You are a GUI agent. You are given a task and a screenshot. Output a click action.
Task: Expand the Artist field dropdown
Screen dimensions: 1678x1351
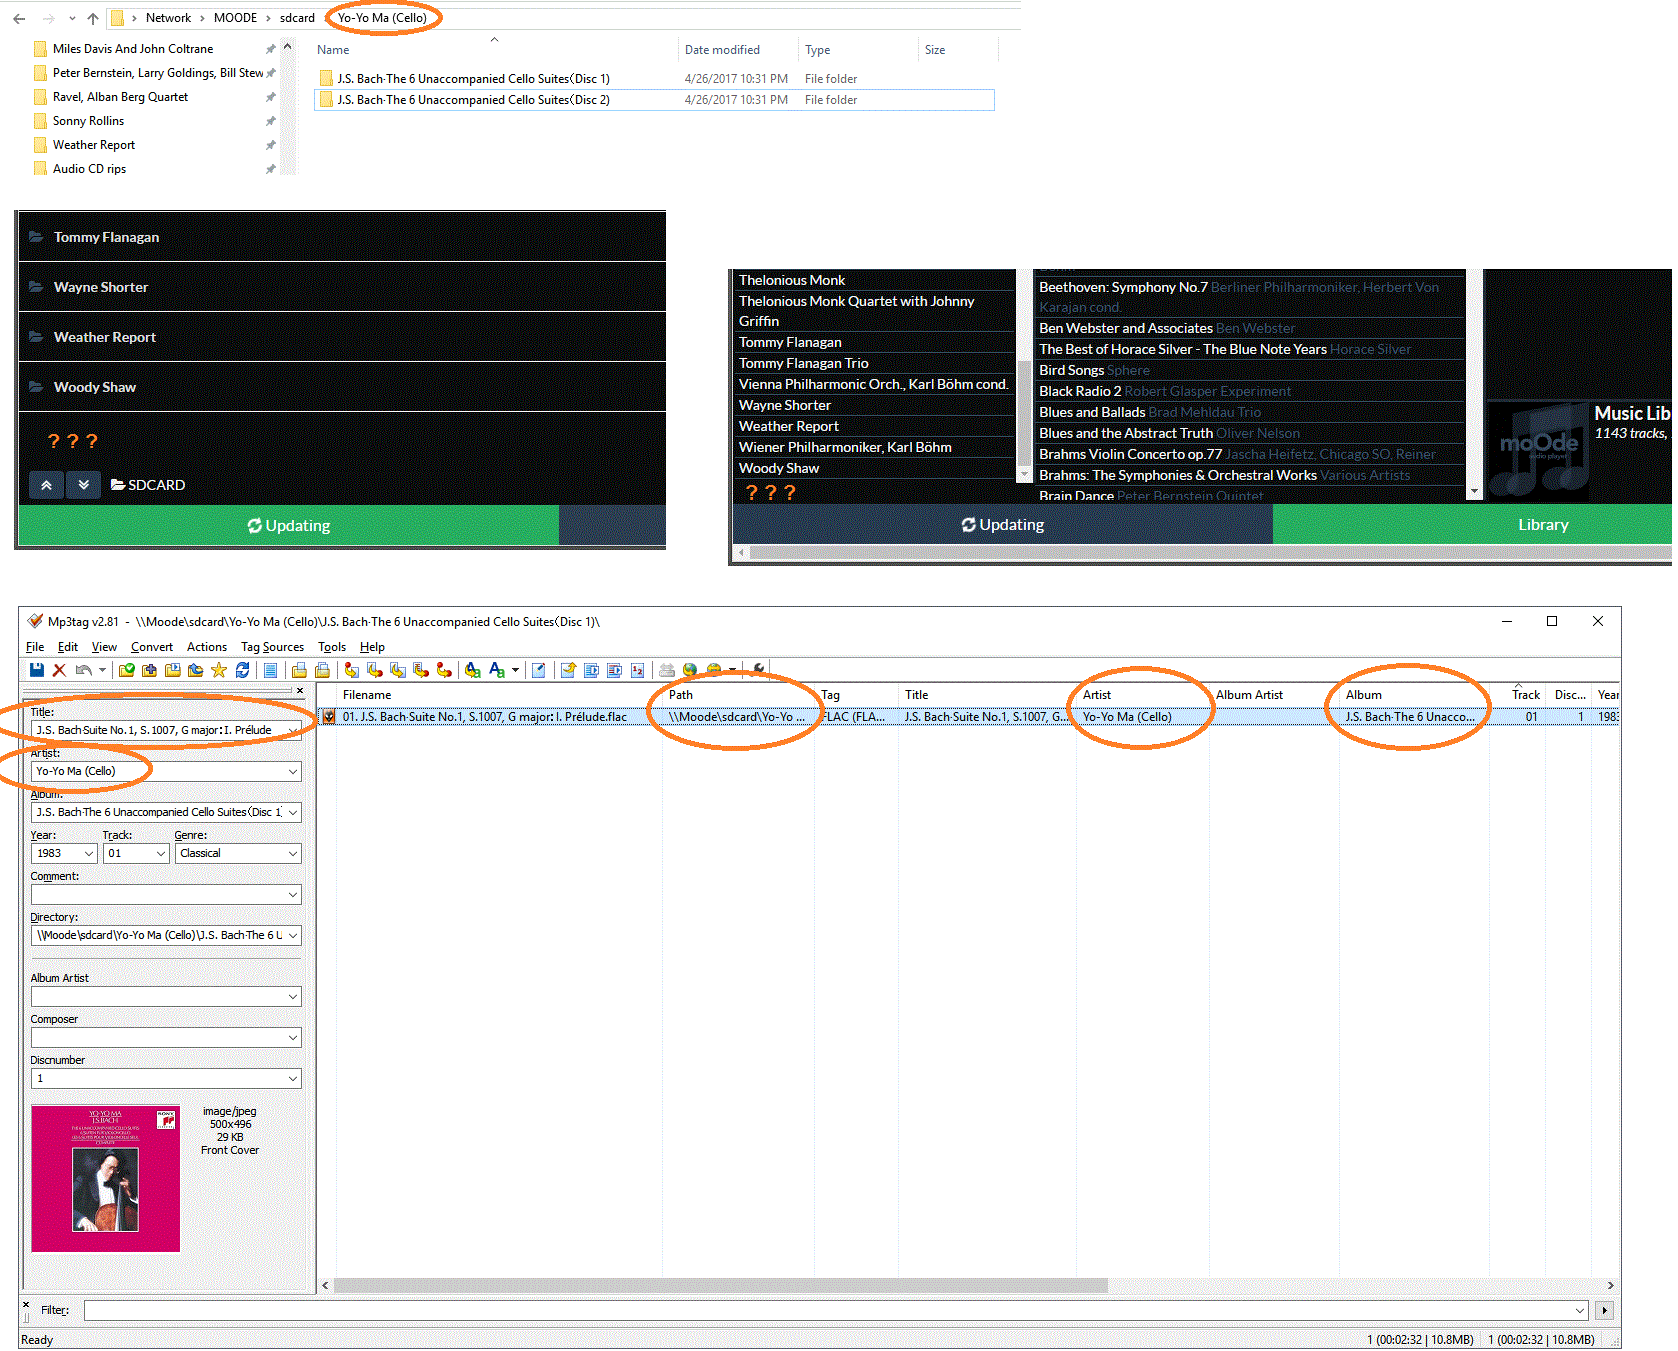293,772
